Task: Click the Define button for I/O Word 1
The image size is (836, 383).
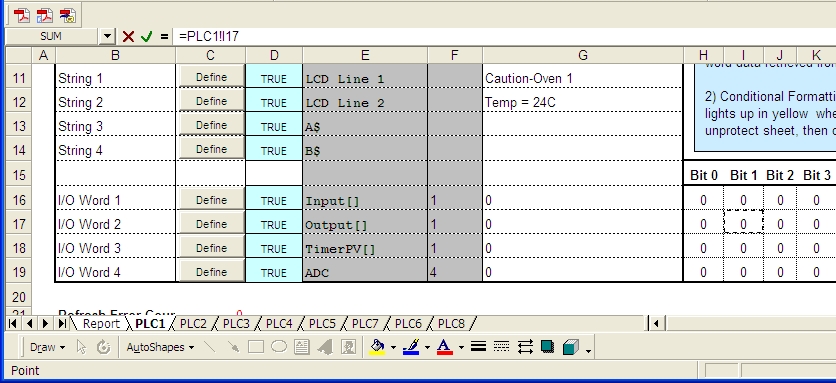Action: 211,200
